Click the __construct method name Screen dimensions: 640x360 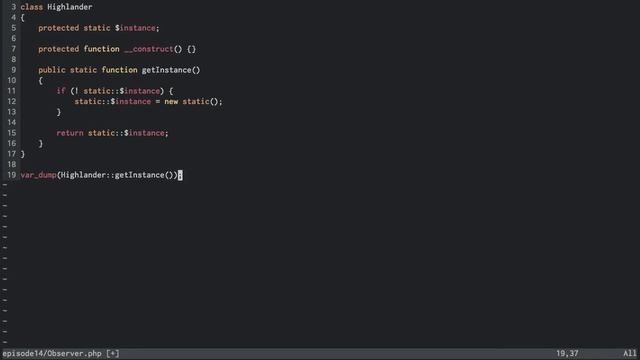(149, 49)
